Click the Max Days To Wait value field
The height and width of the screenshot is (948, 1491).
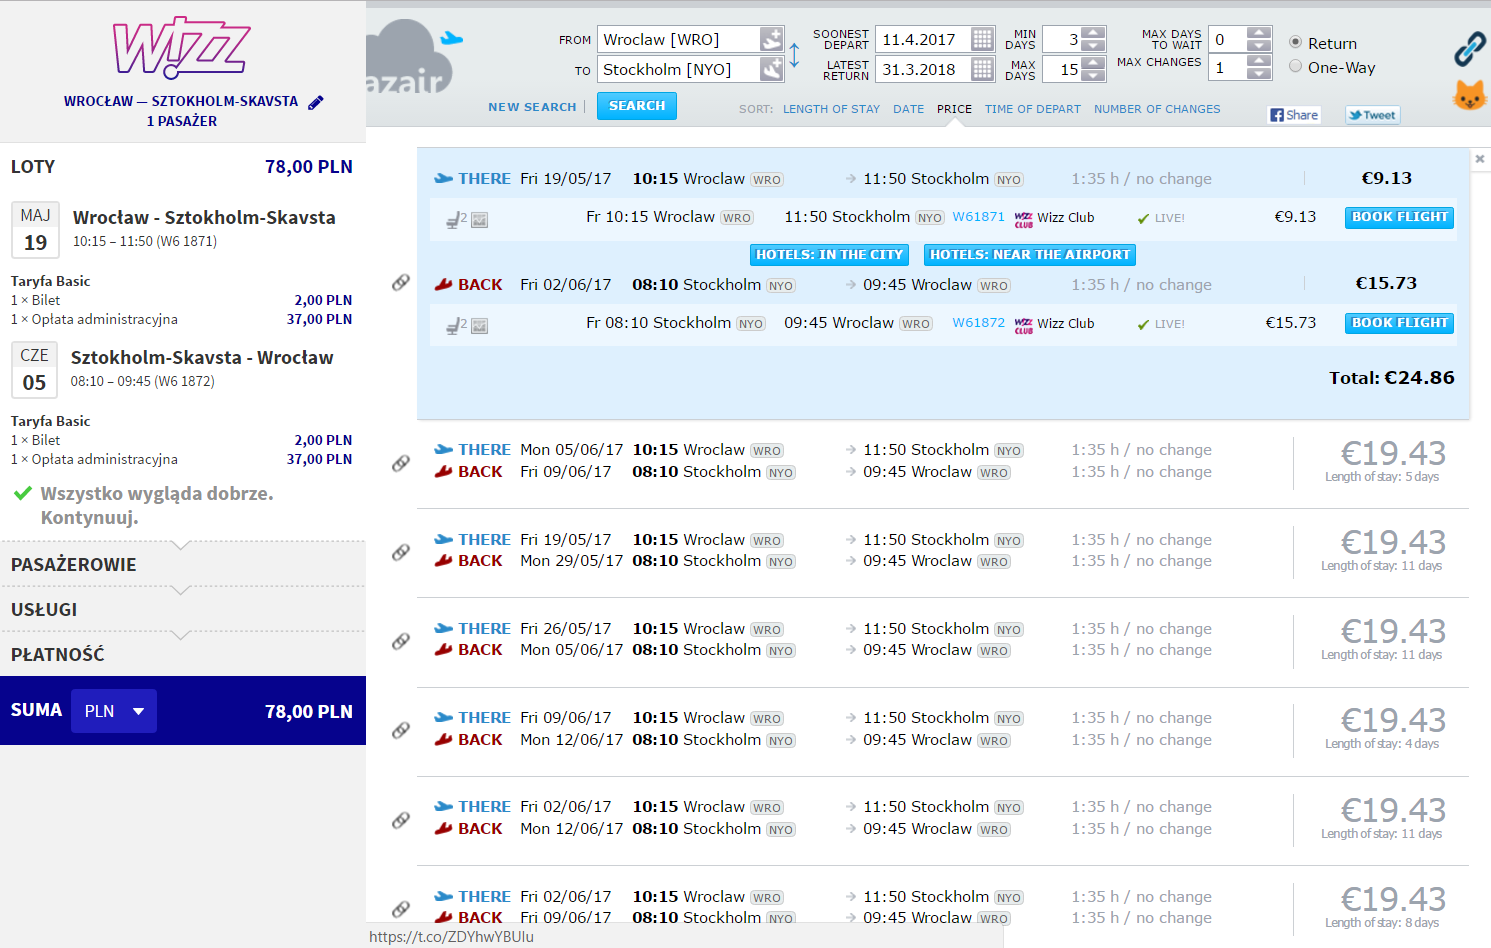pyautogui.click(x=1228, y=39)
